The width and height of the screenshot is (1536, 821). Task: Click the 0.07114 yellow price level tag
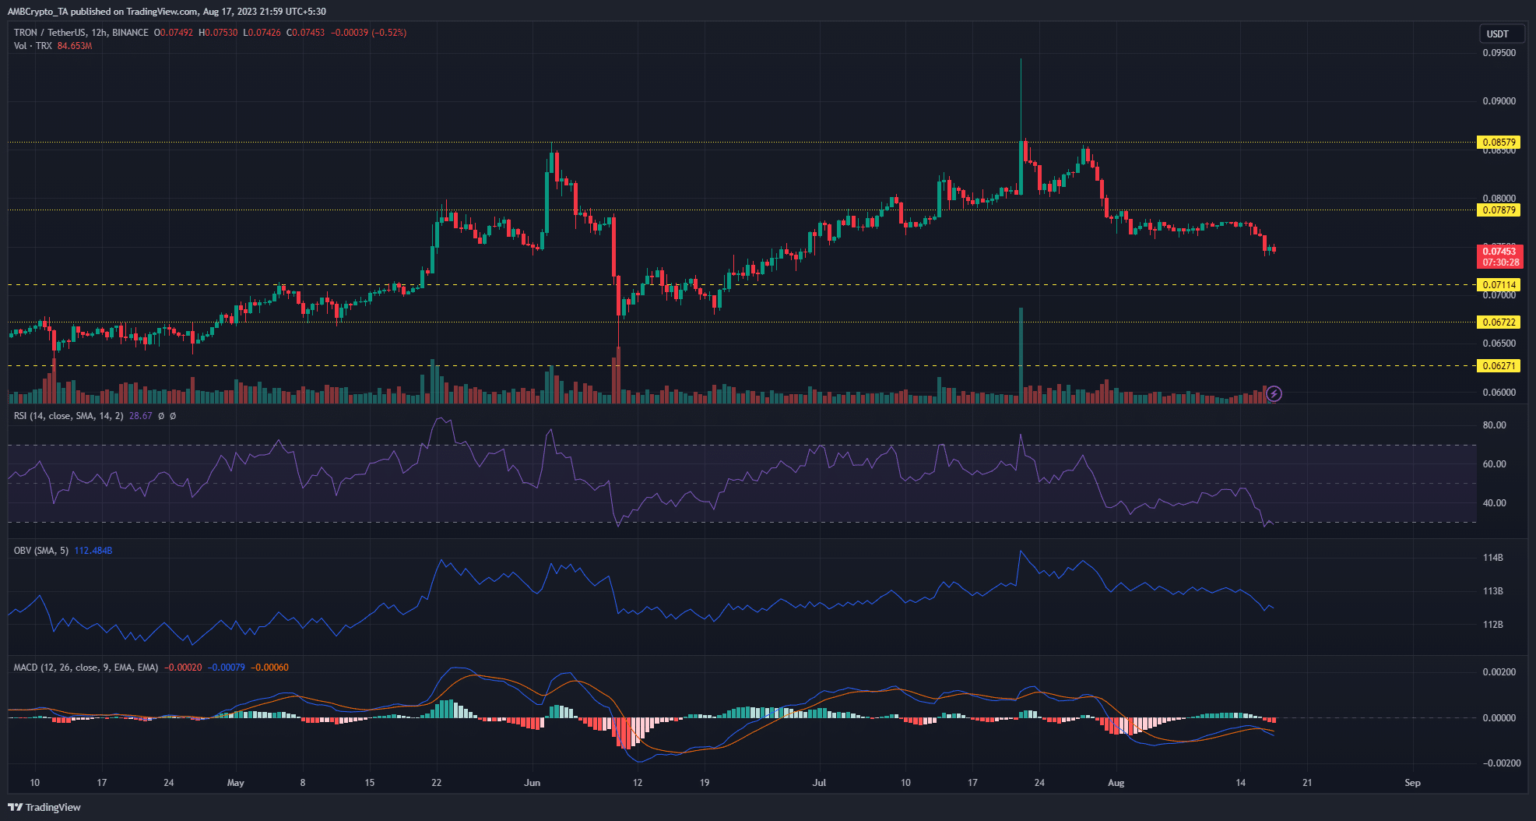tap(1499, 285)
